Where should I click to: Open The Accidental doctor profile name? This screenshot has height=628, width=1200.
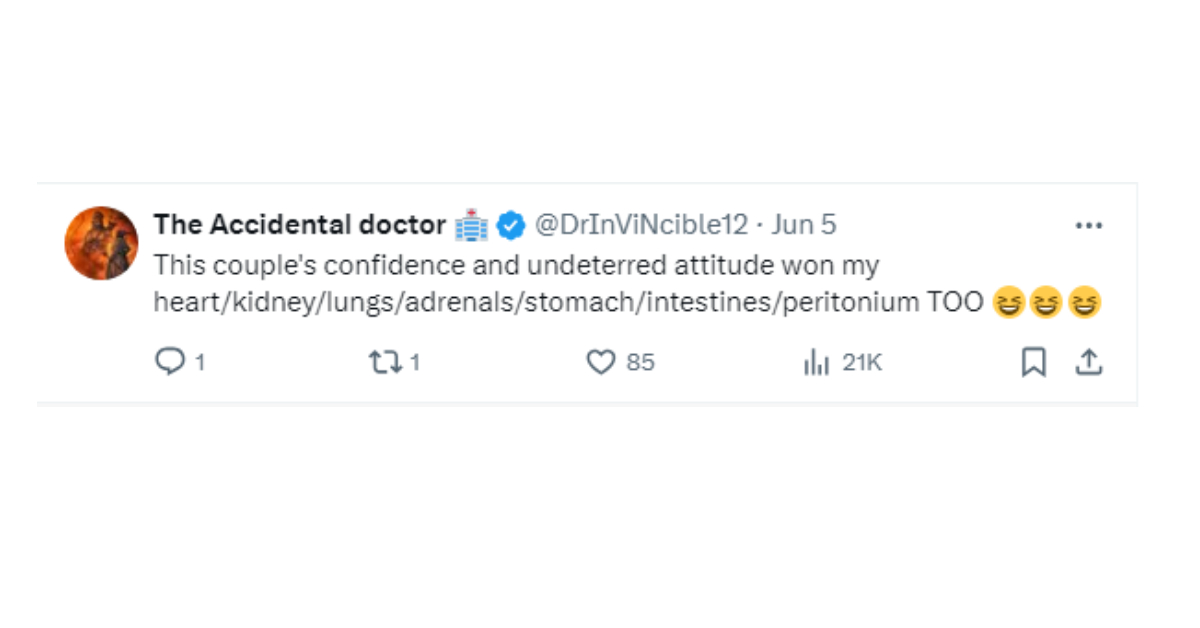[x=299, y=225]
